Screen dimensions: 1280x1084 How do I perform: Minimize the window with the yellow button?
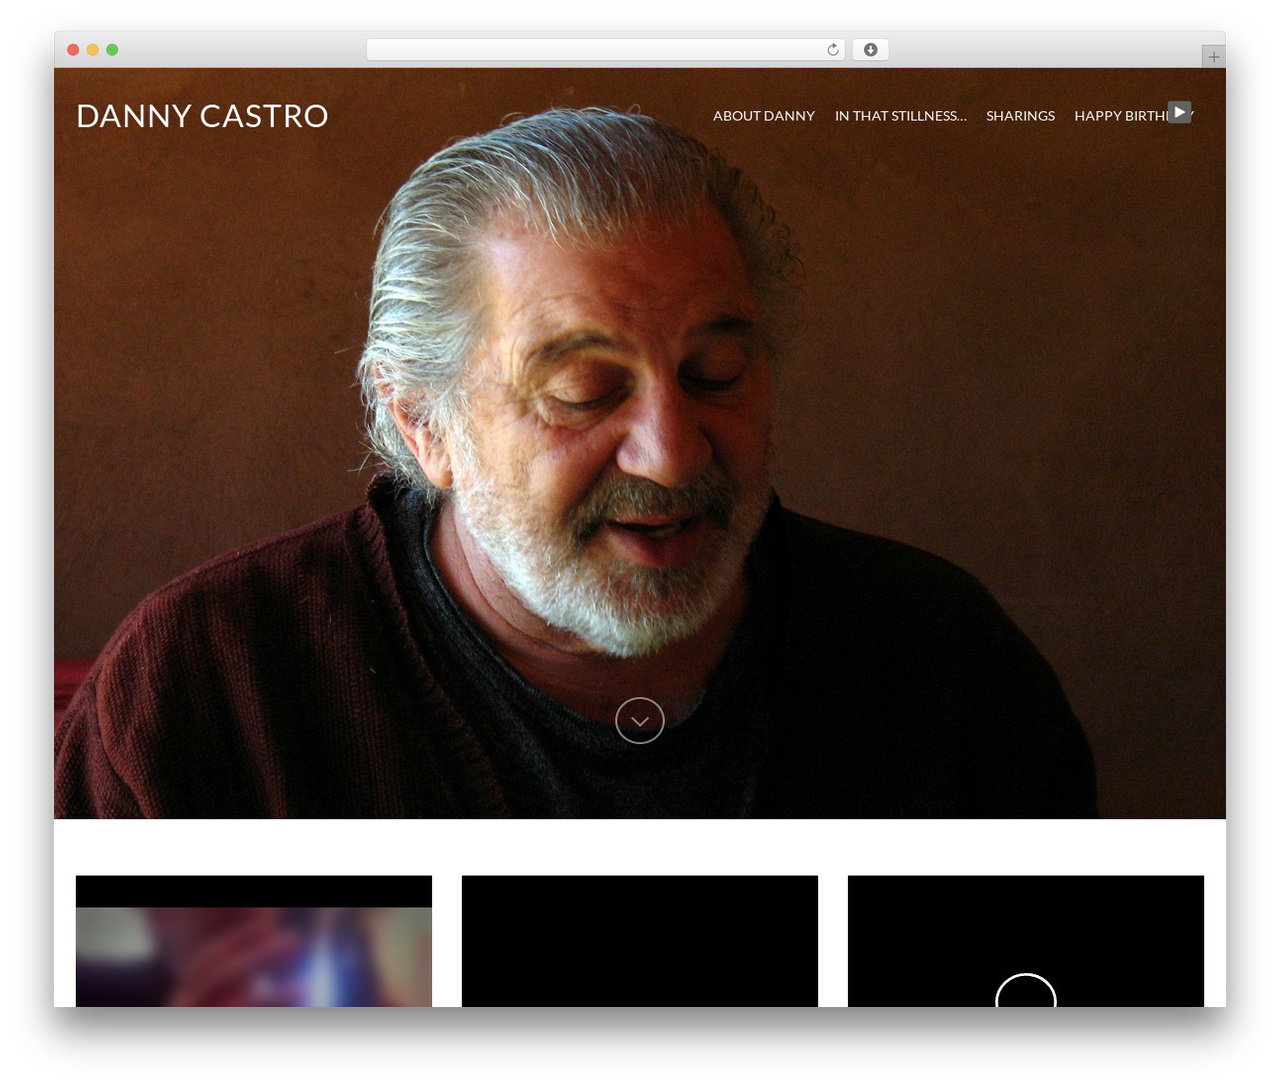click(x=93, y=50)
